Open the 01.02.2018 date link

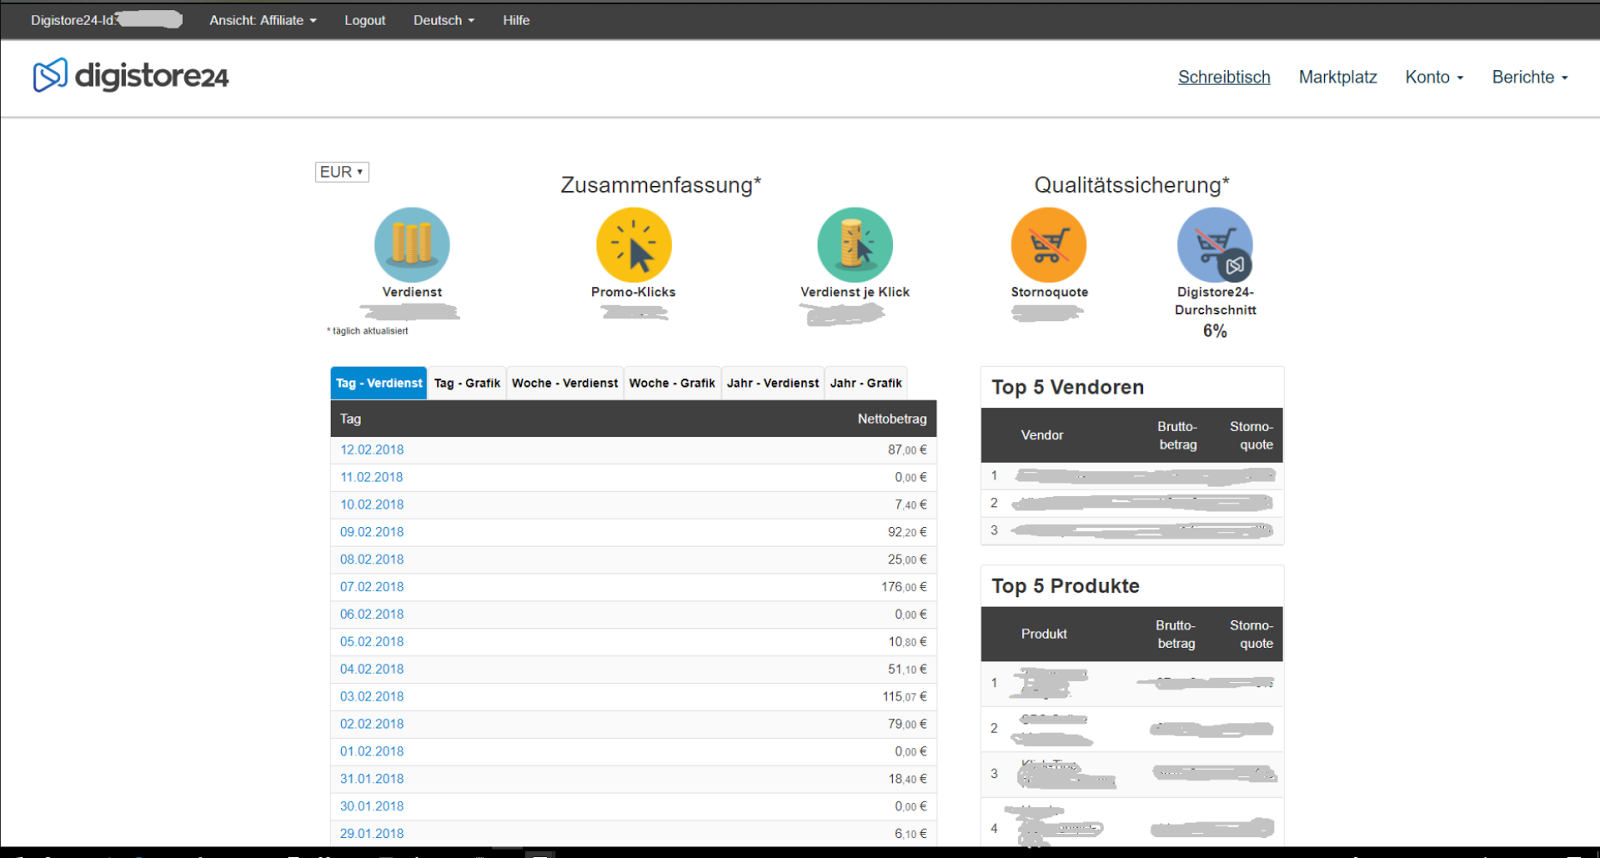[372, 751]
